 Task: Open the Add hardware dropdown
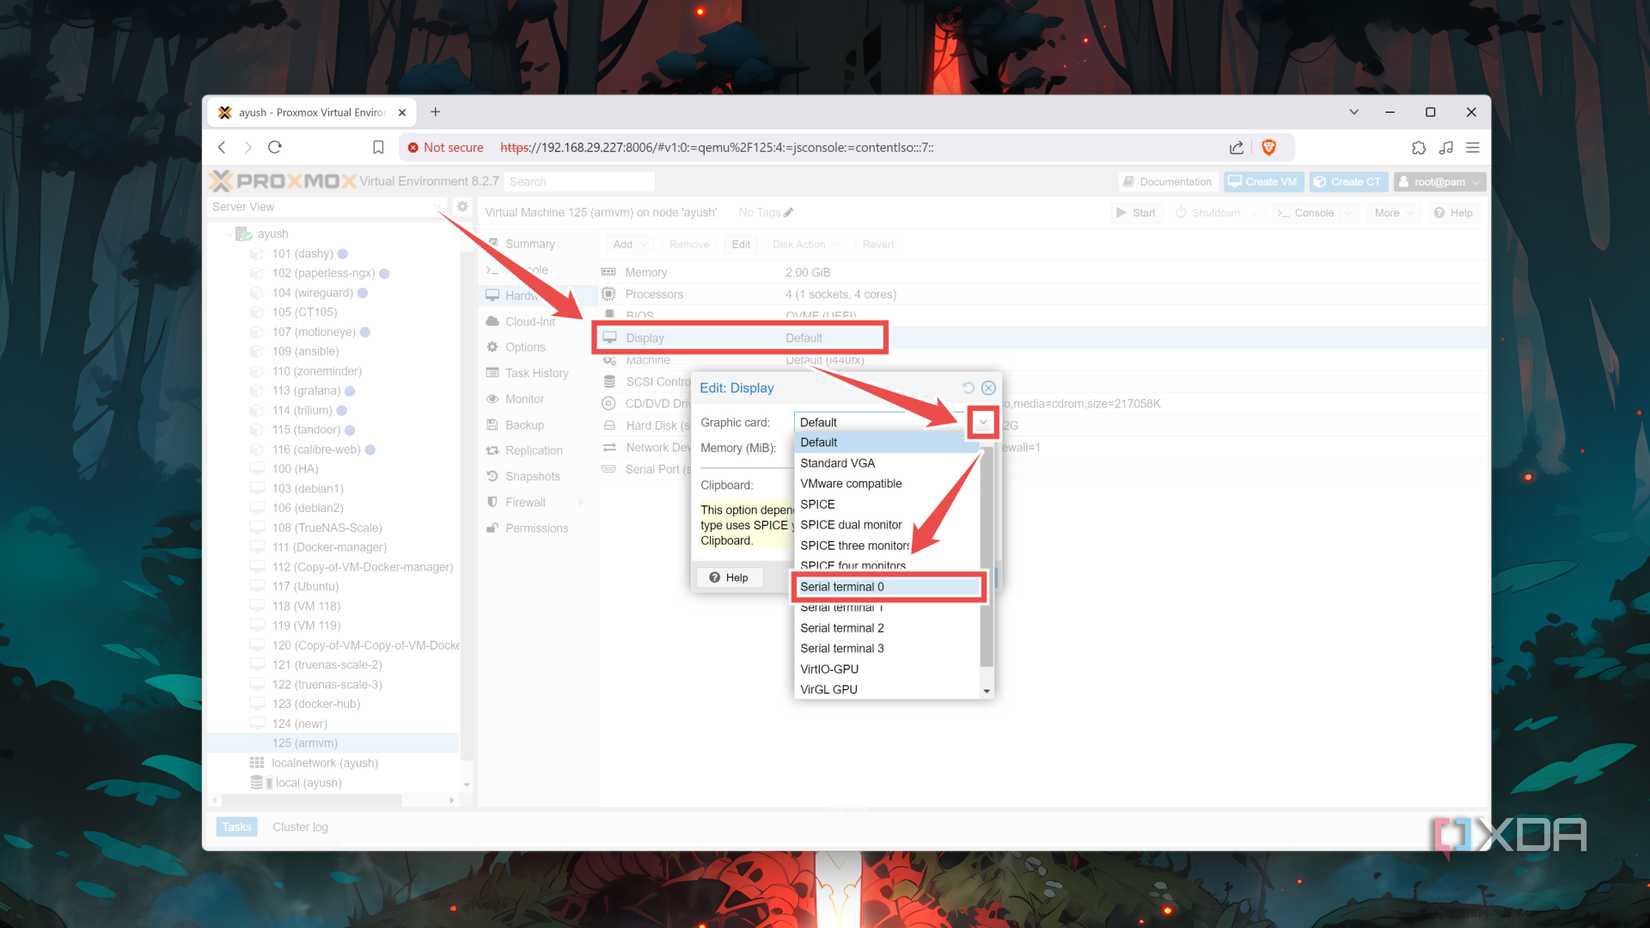(629, 244)
